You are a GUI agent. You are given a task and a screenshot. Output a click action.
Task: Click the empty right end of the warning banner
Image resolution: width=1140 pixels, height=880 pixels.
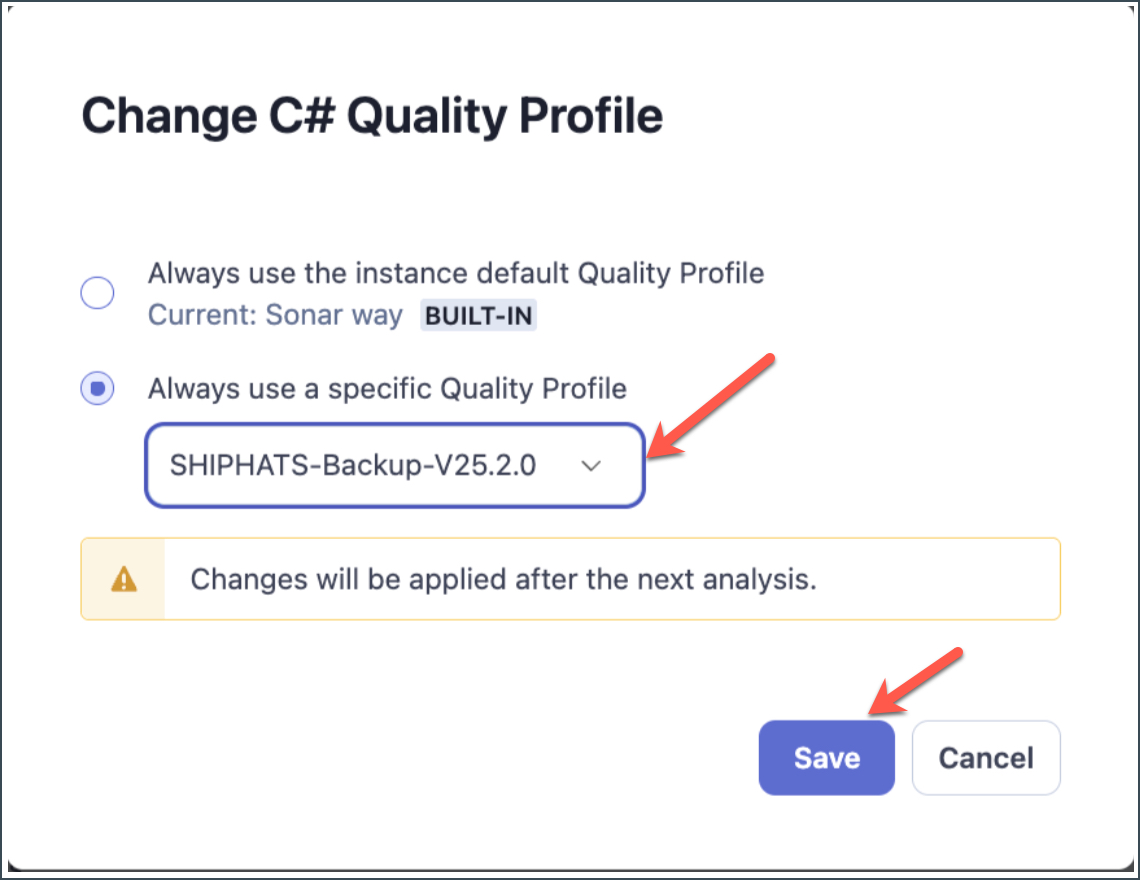click(x=950, y=580)
